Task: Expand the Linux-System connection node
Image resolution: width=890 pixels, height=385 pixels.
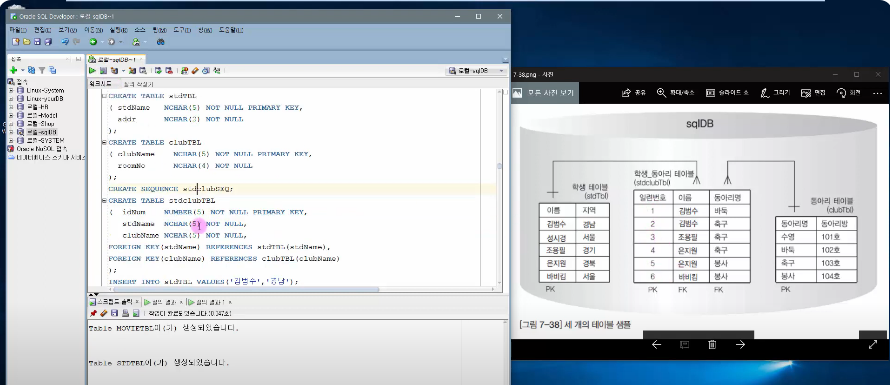Action: 11,90
